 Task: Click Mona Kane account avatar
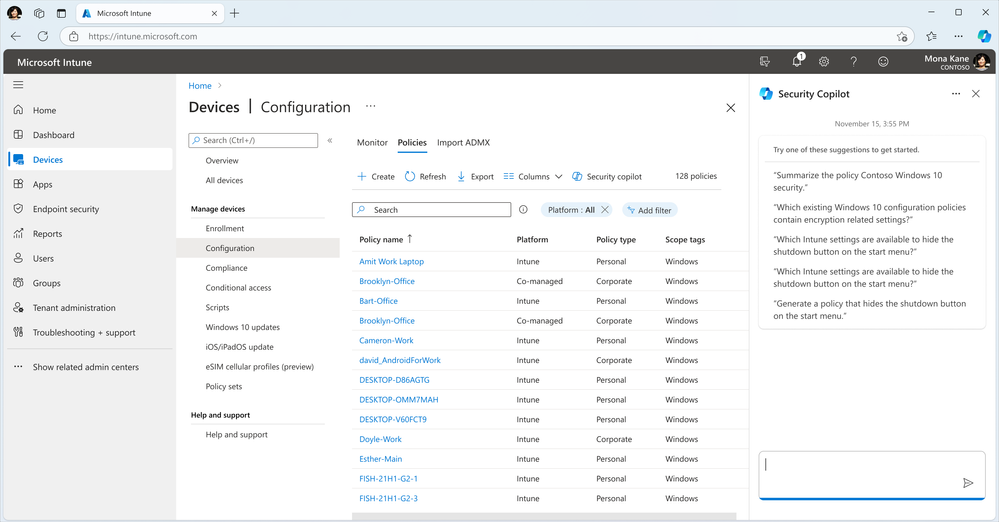coord(982,62)
